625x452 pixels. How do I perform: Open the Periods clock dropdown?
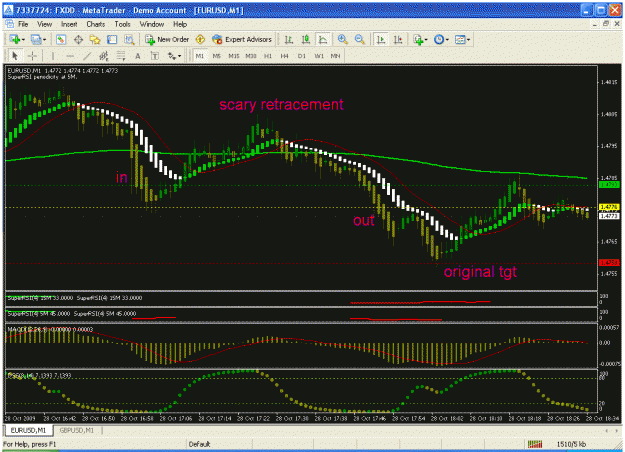pyautogui.click(x=441, y=39)
